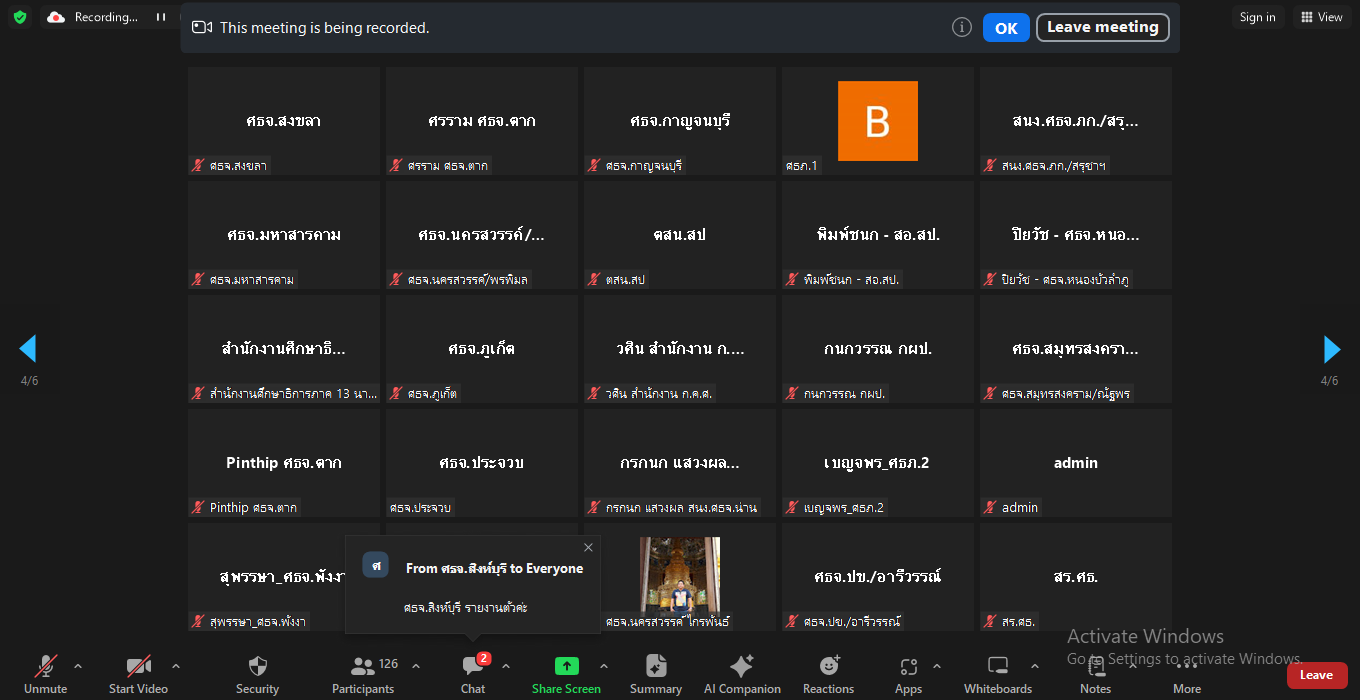This screenshot has width=1360, height=700.
Task: Select the ศธจ.มหาสารคาม participant tile
Action: [284, 235]
